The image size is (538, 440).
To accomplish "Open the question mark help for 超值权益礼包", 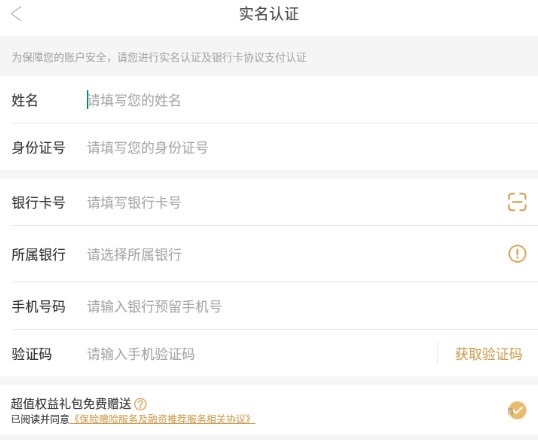I will click(x=140, y=404).
